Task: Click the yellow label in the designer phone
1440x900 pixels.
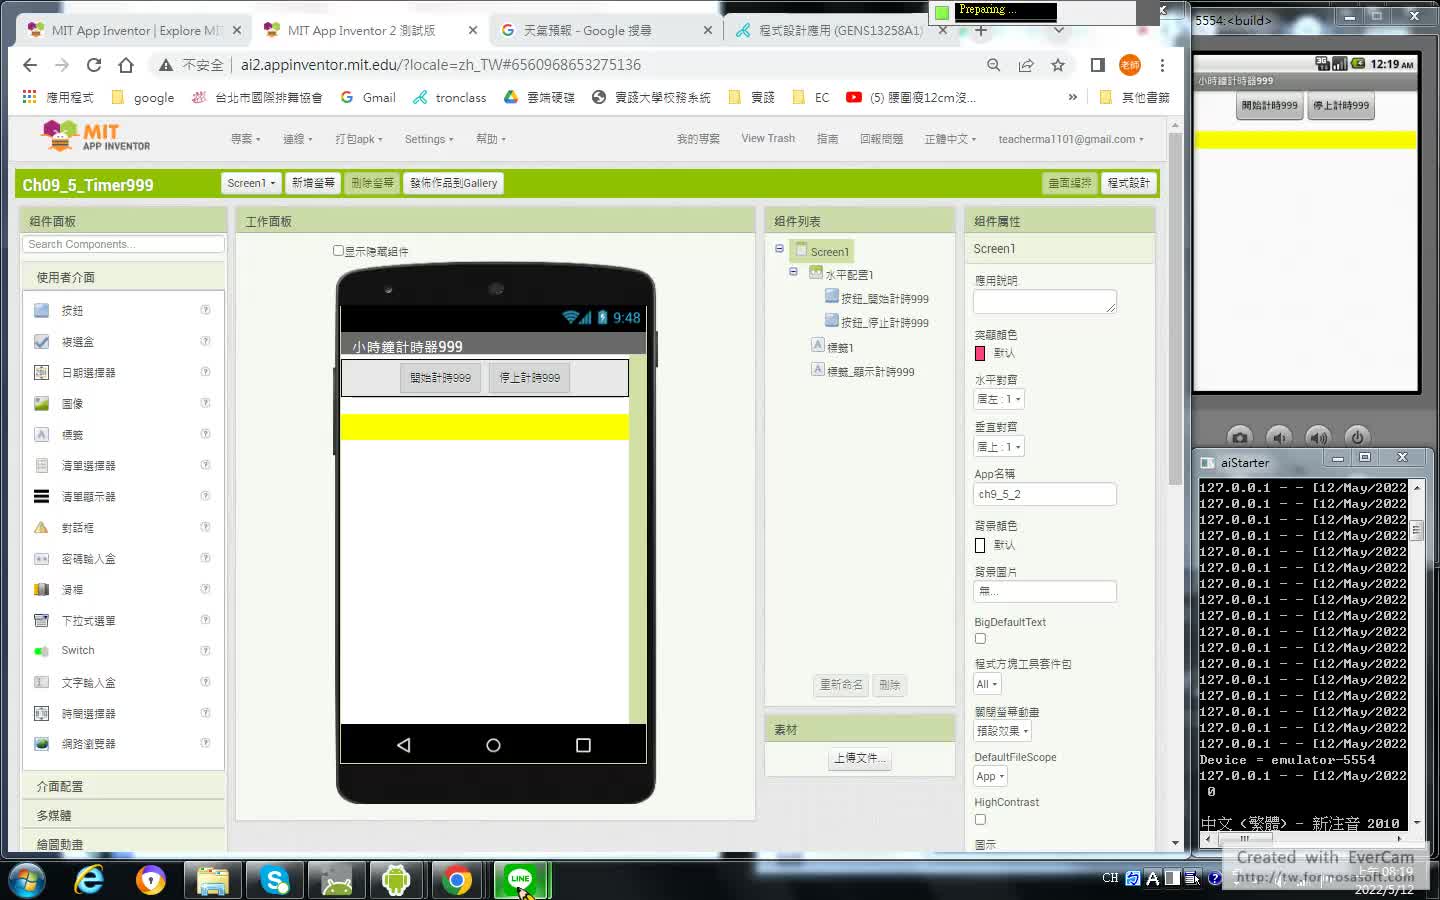Action: click(x=485, y=427)
